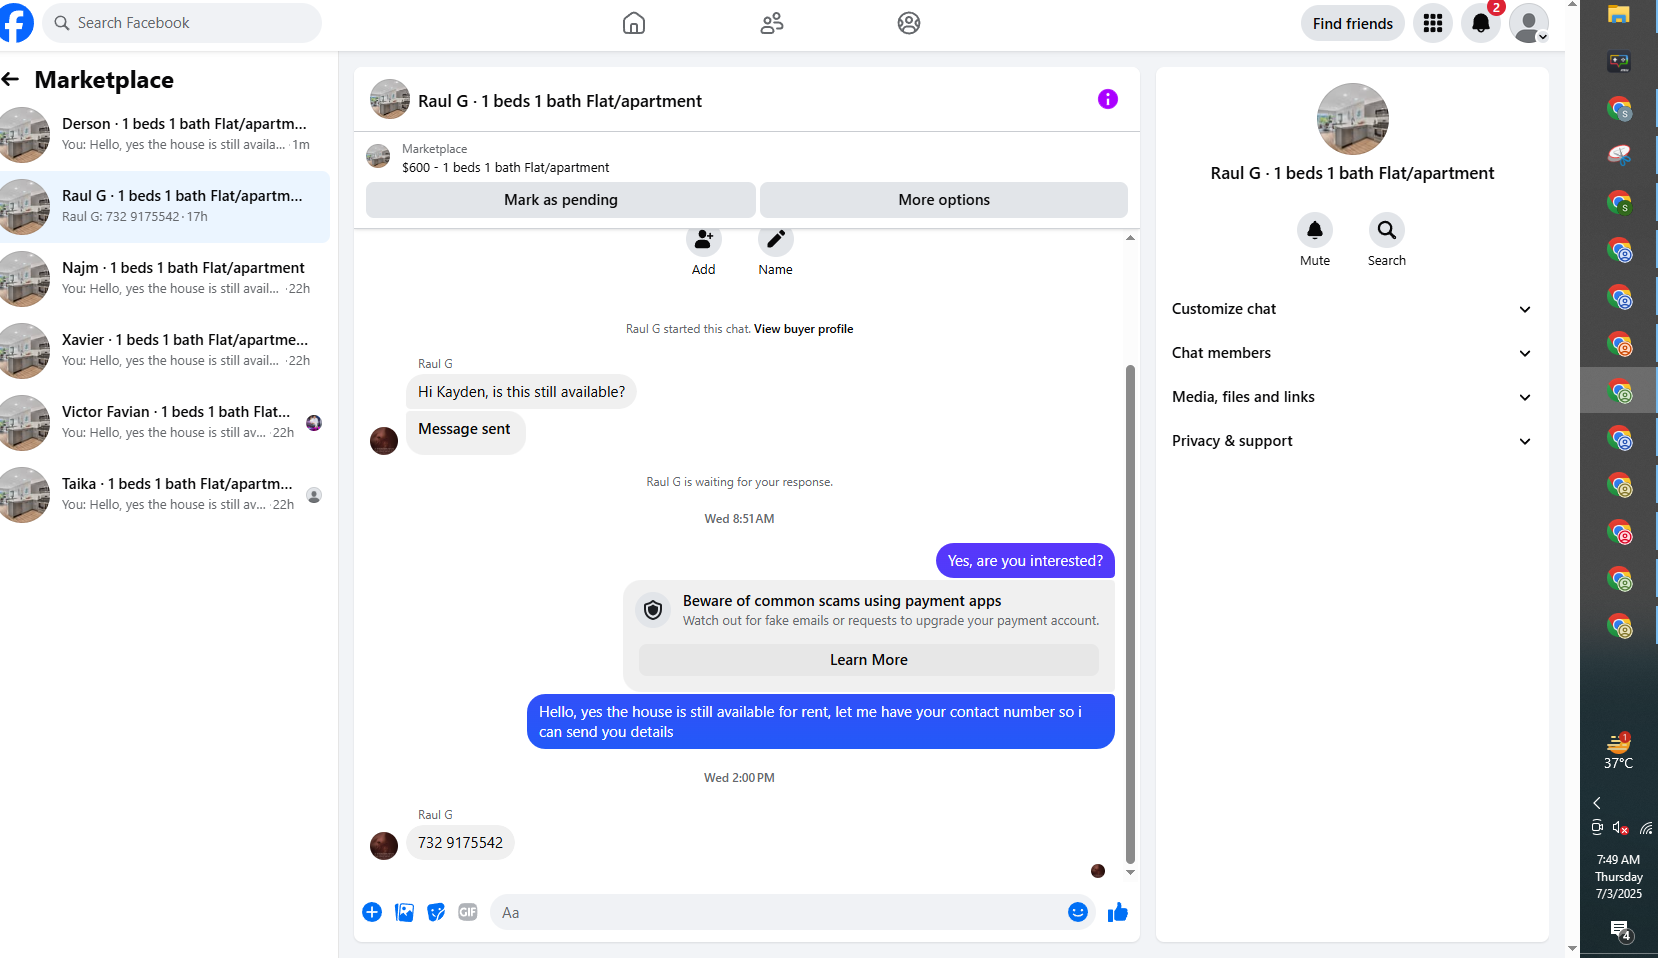The width and height of the screenshot is (1658, 958).
Task: Click the chat scroll down arrow
Action: coord(1130,873)
